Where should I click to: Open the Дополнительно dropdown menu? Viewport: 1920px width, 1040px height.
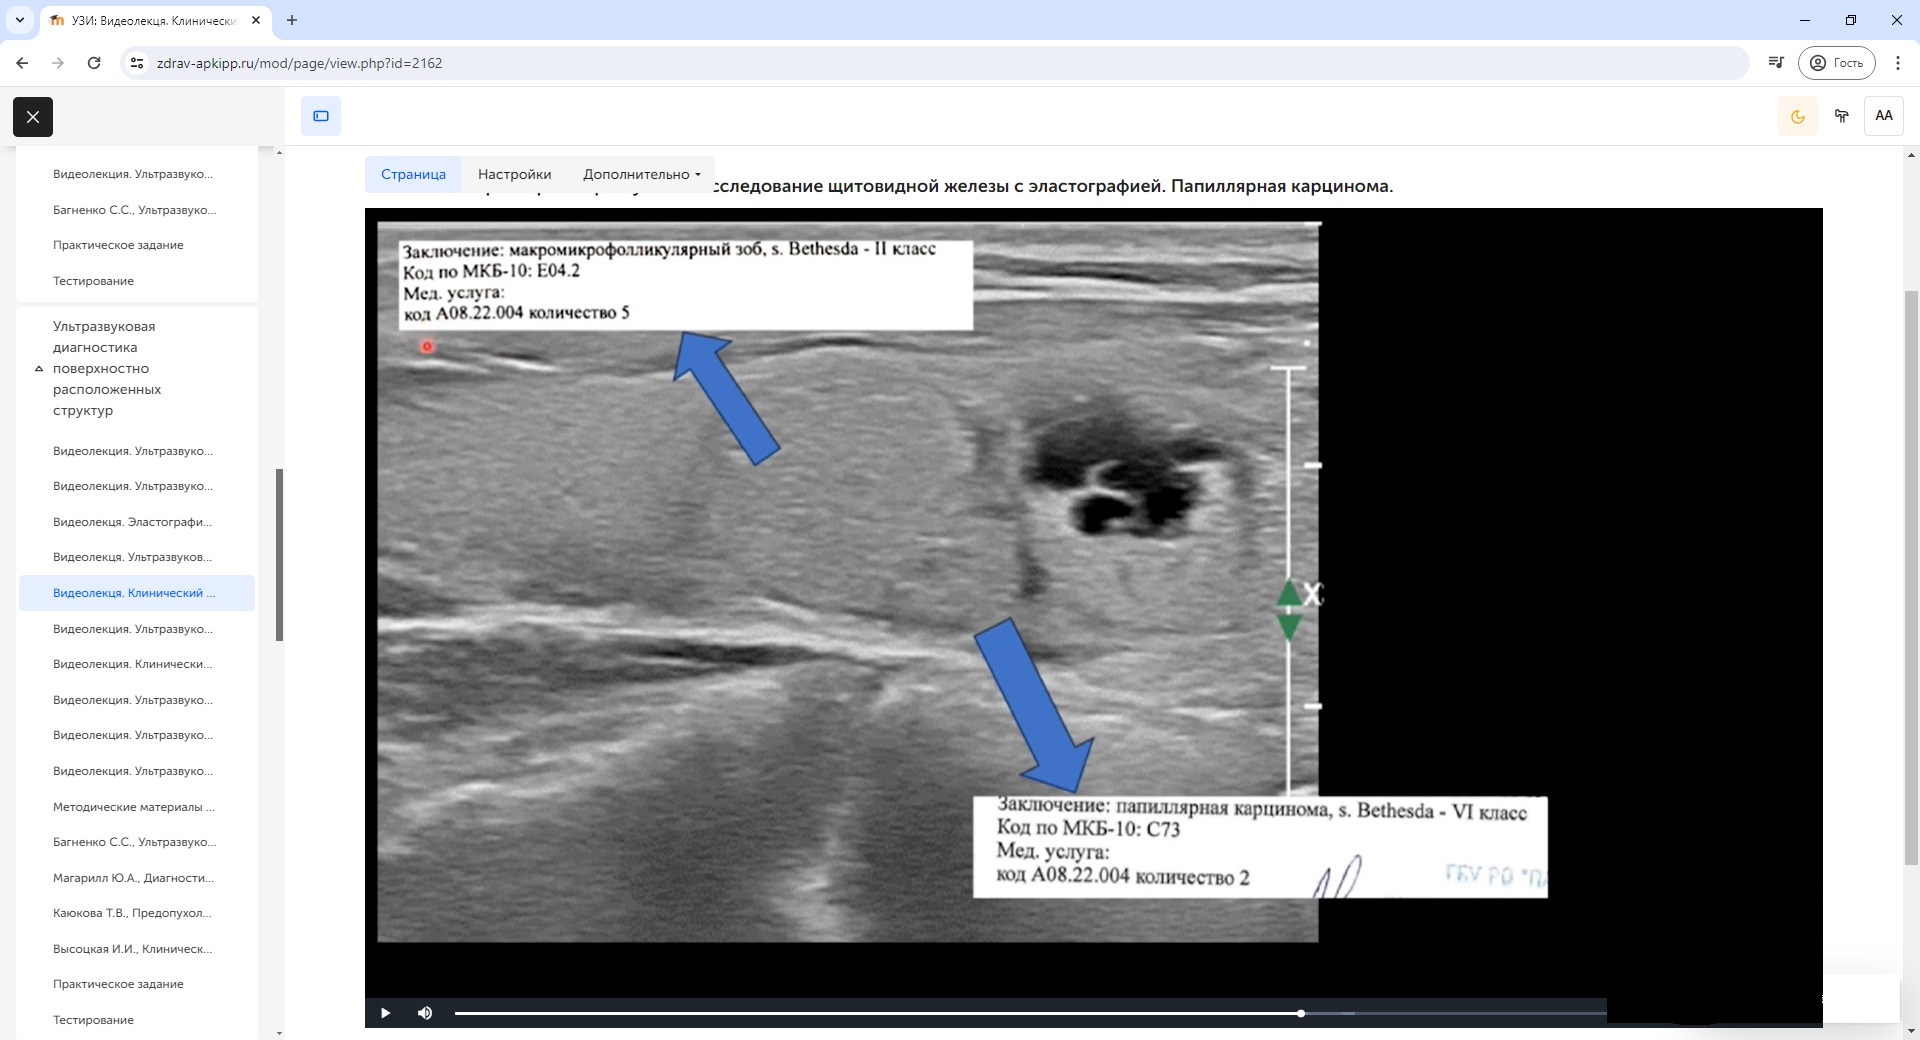(641, 174)
